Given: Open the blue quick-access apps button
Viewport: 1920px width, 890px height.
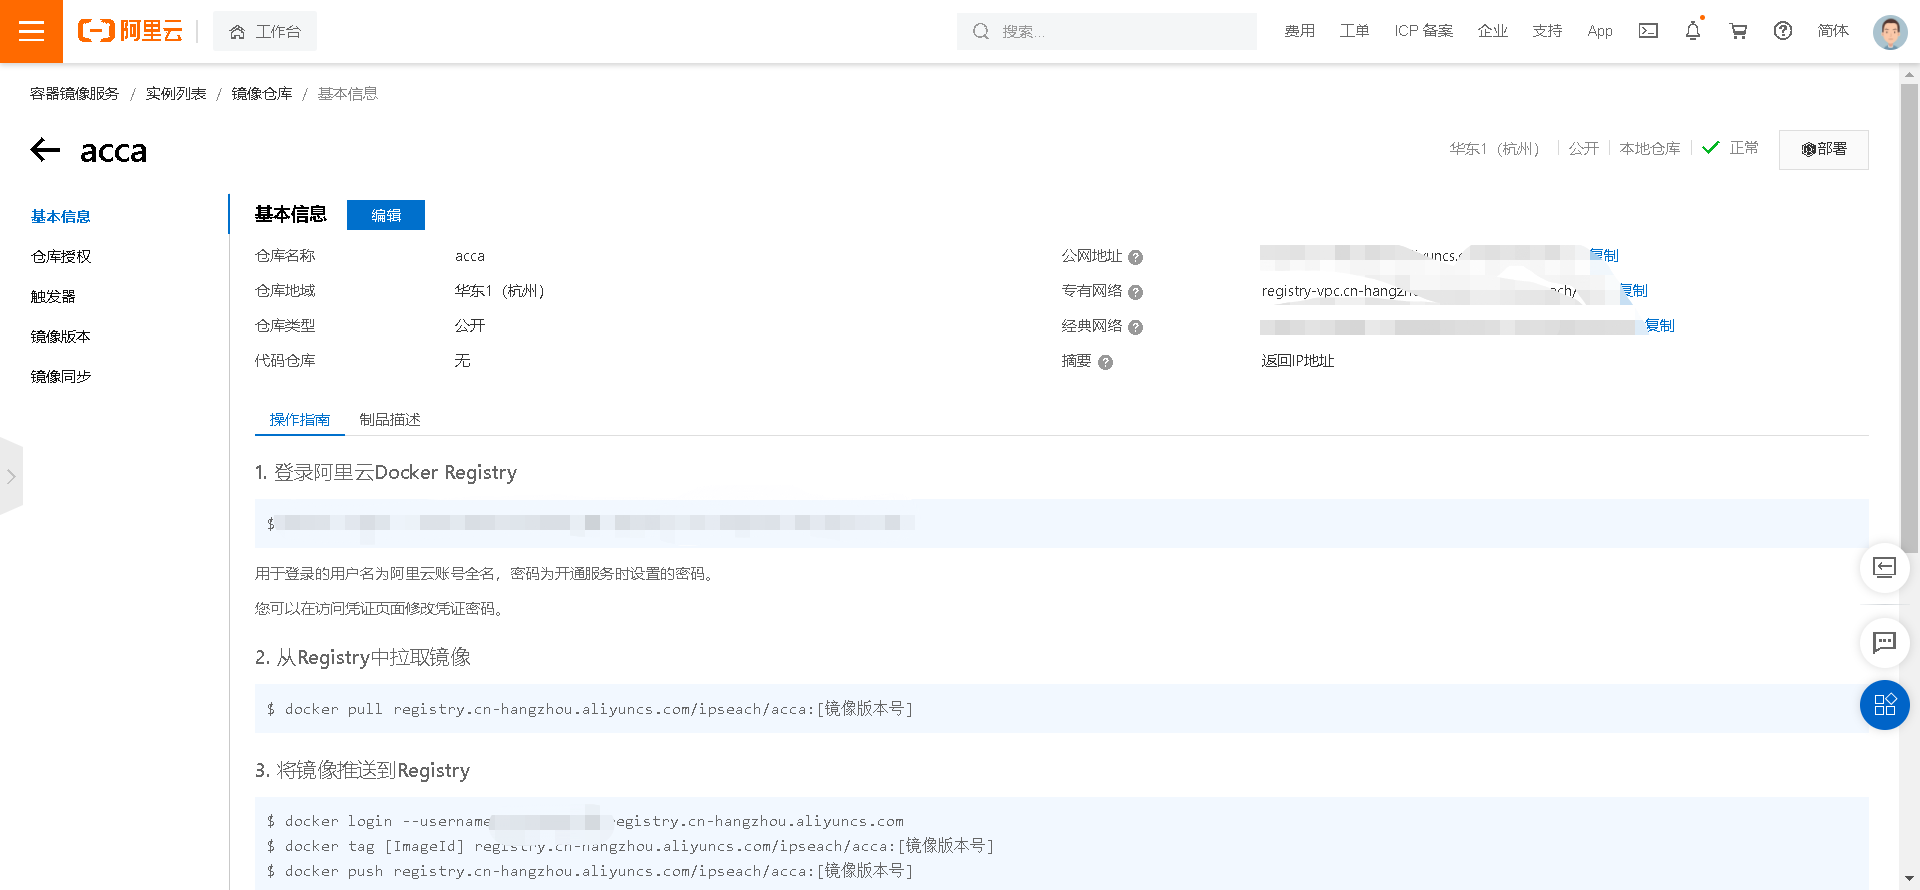Looking at the screenshot, I should tap(1885, 705).
